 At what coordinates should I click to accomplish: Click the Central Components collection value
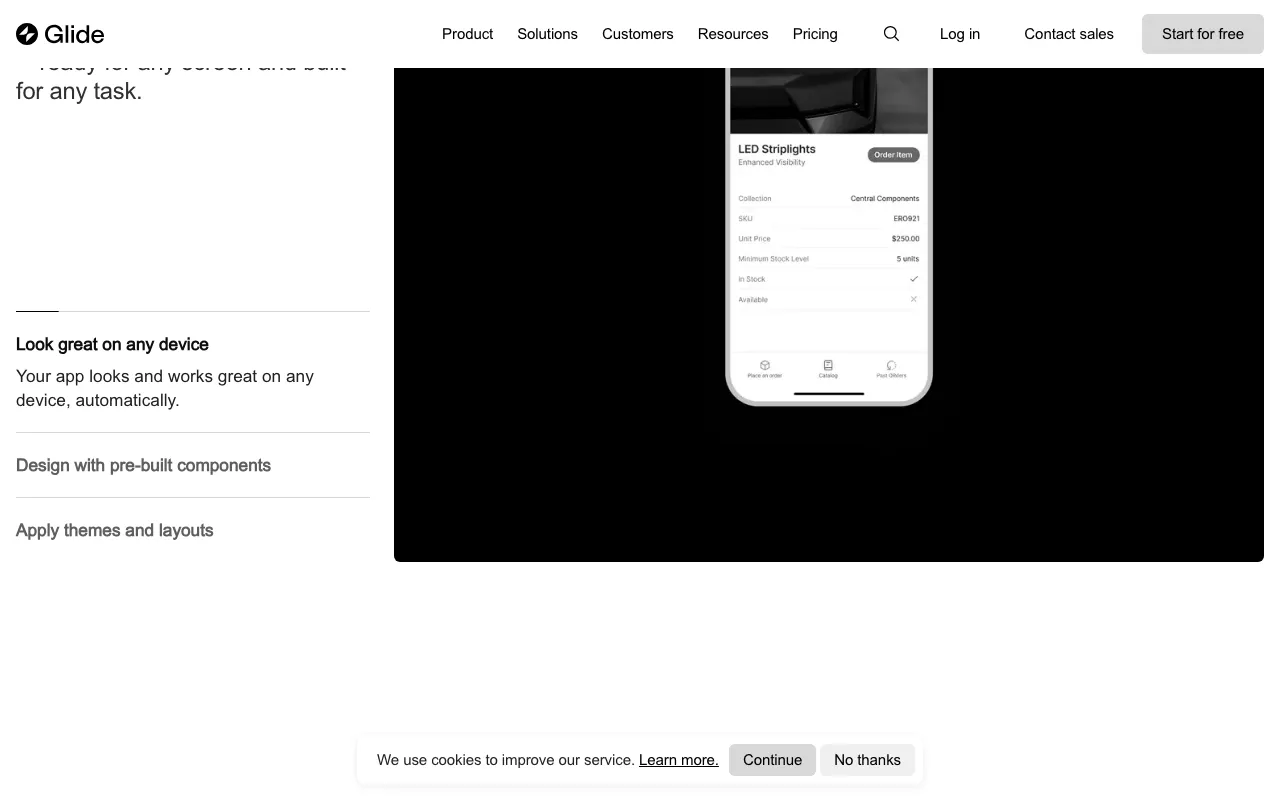pos(885,199)
